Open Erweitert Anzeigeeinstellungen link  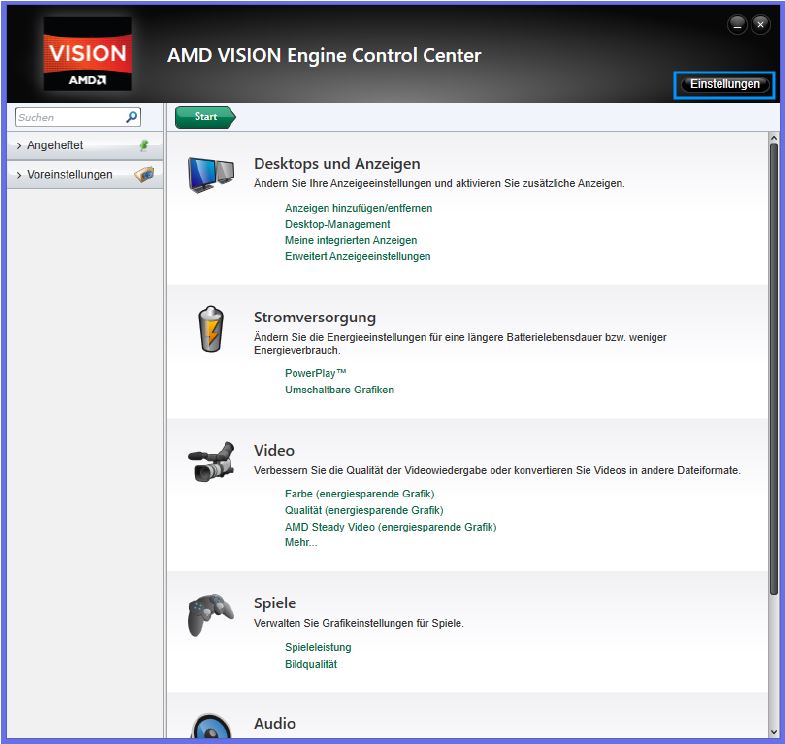(357, 256)
